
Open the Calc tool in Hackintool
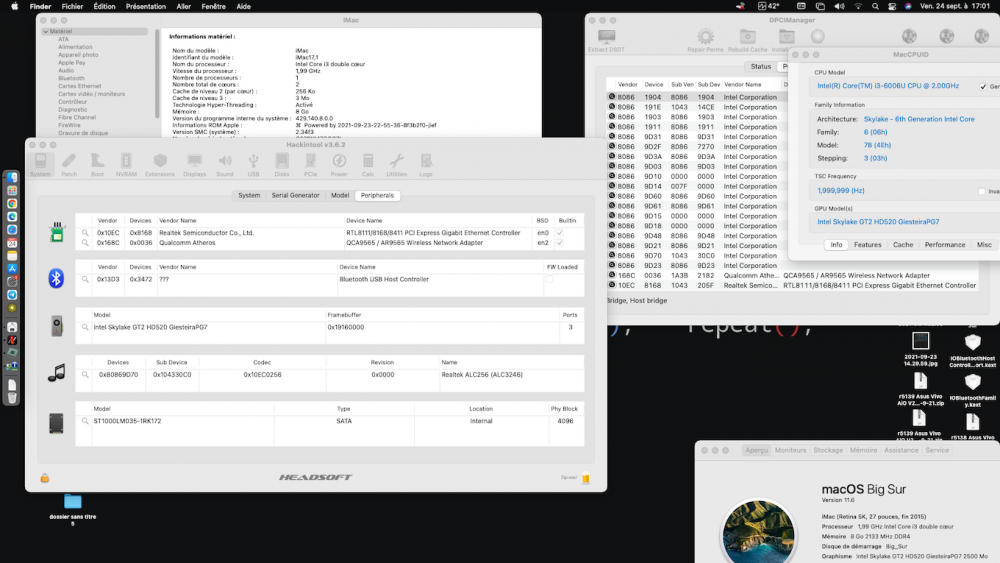(368, 165)
